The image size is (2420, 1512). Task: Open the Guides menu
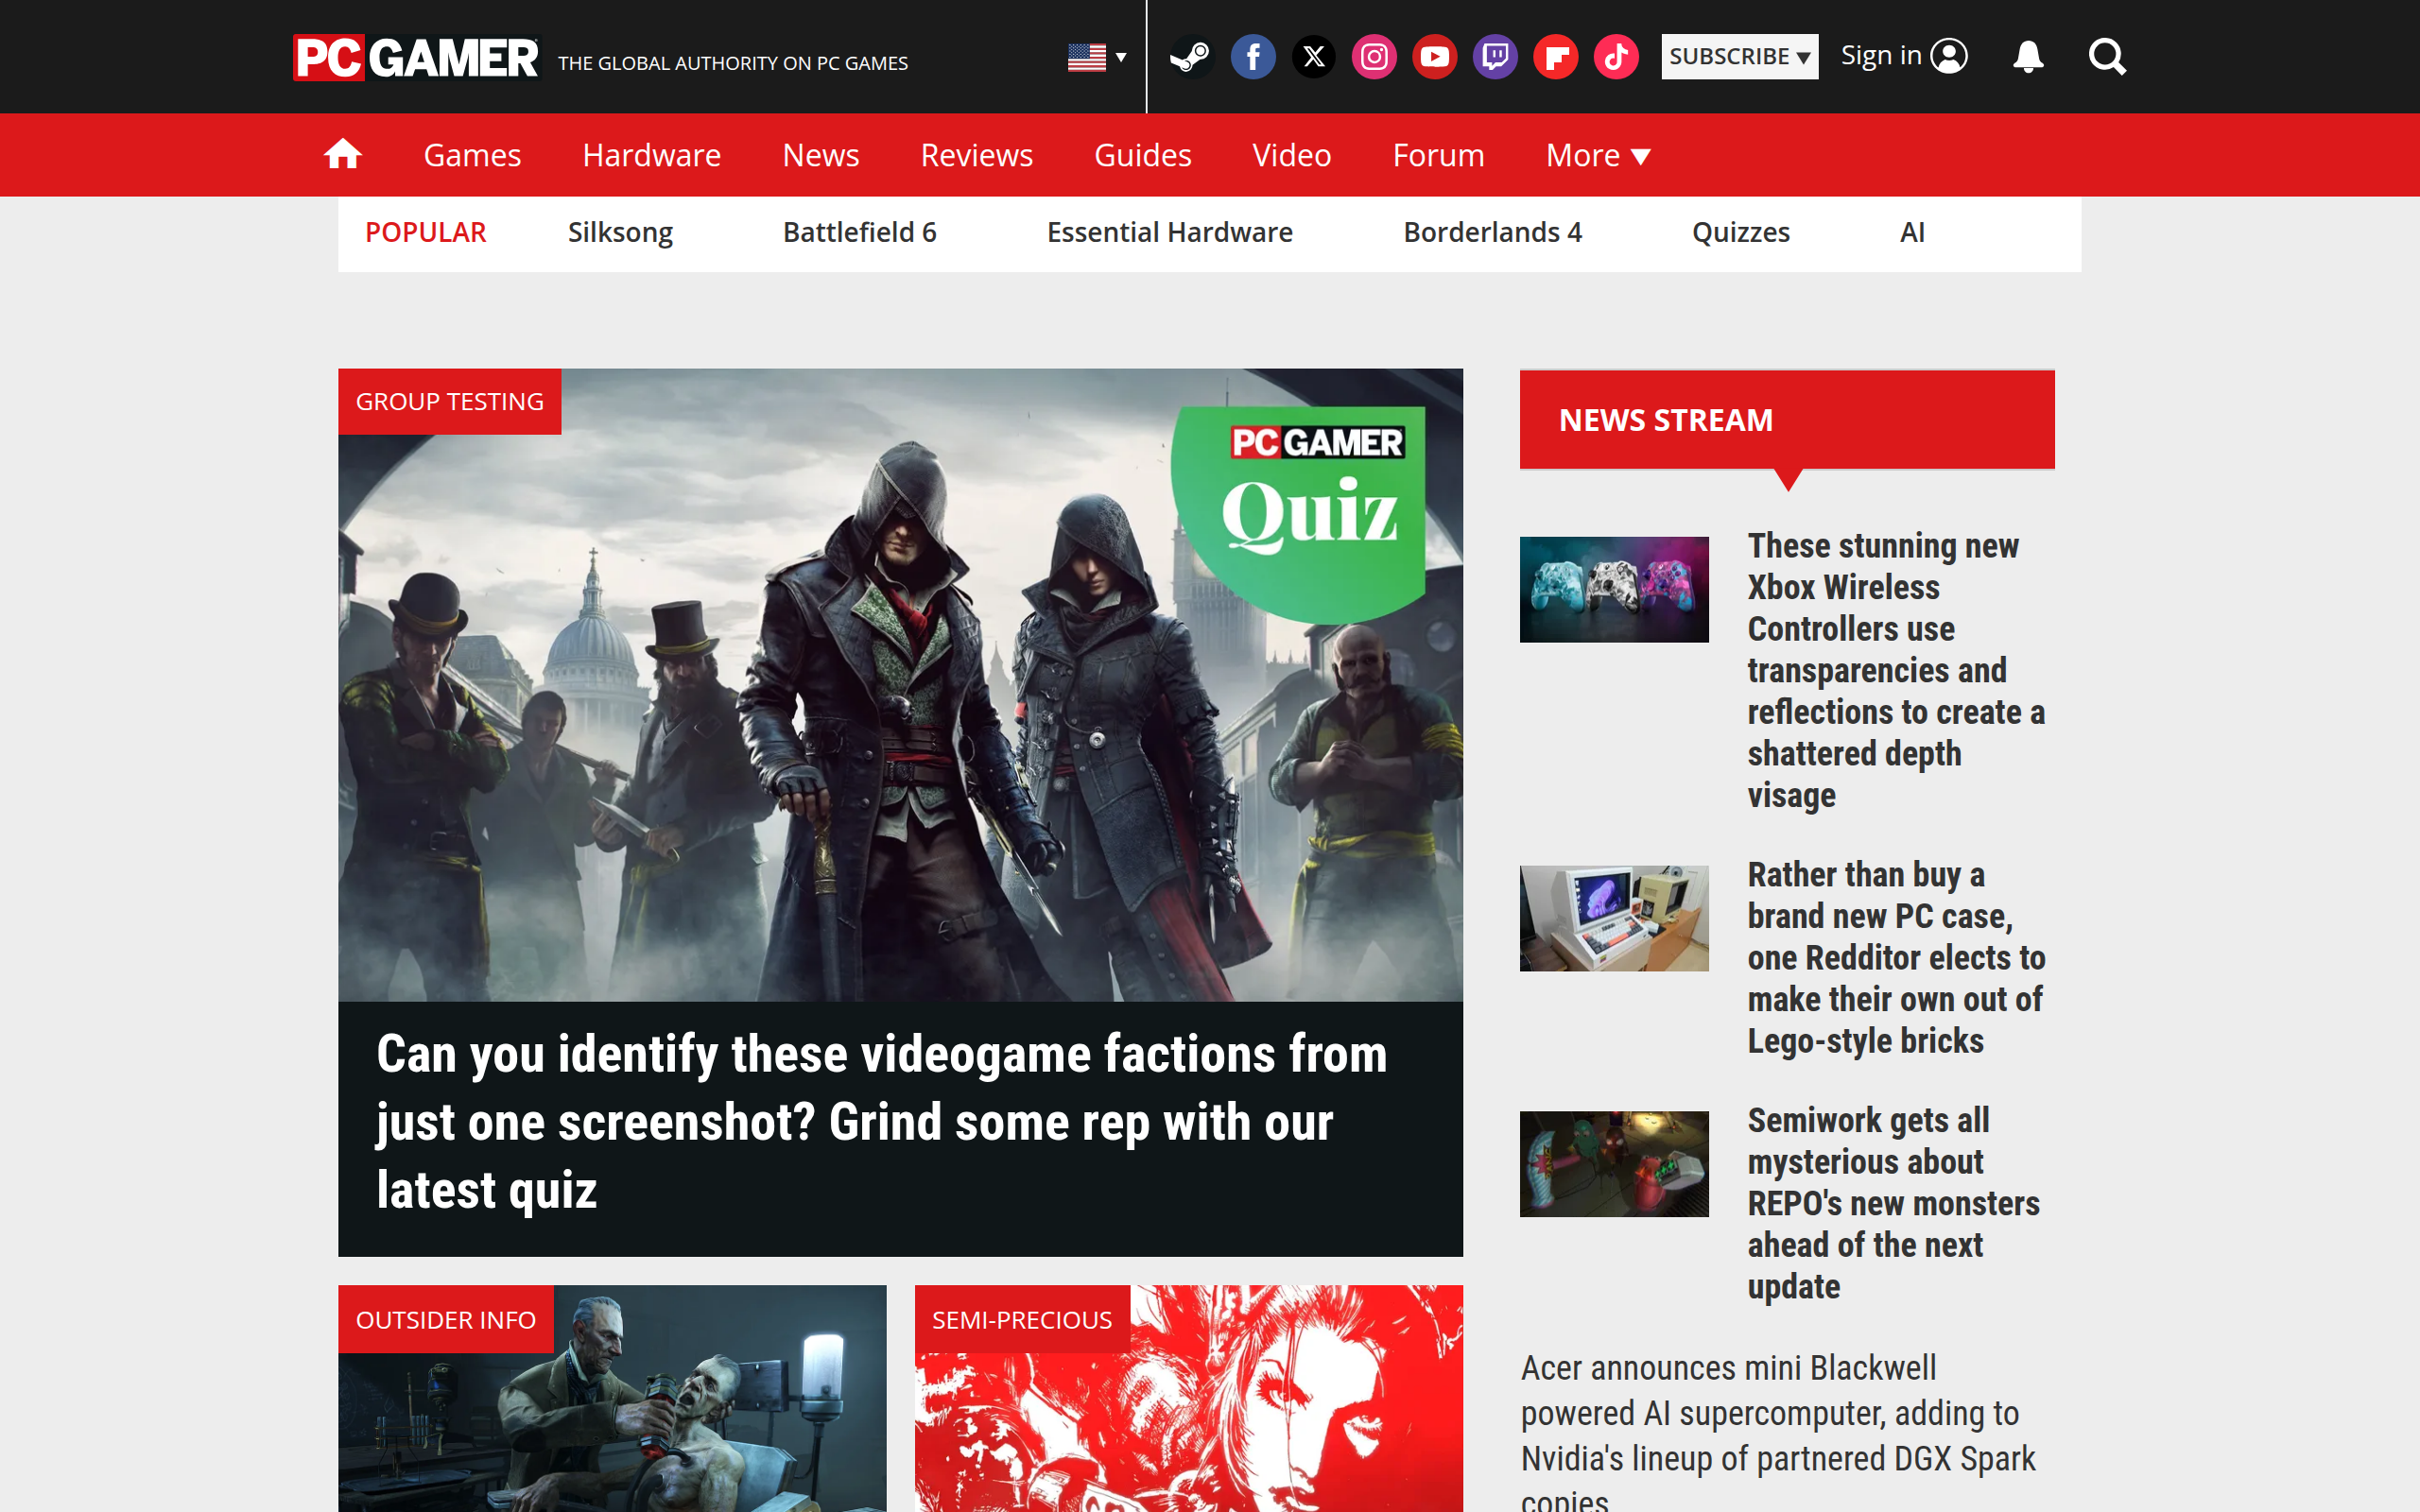pyautogui.click(x=1142, y=155)
